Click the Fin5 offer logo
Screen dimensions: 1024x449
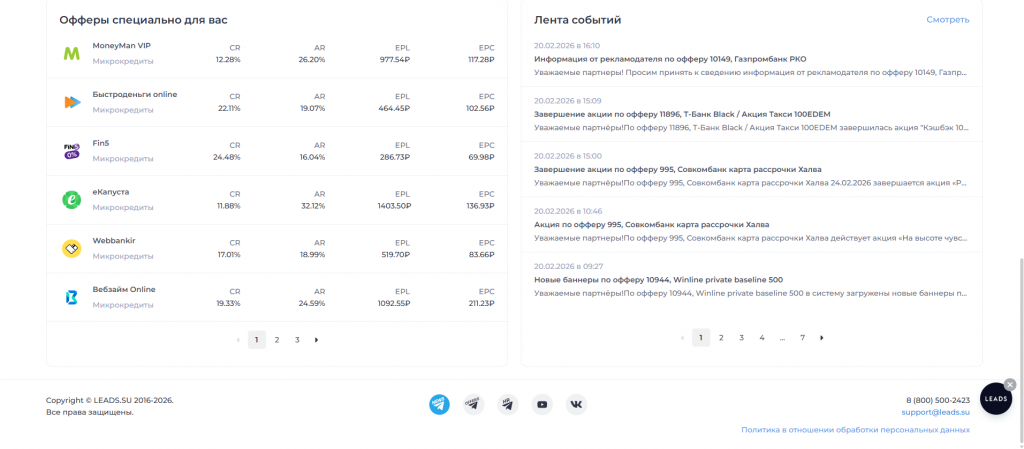(x=72, y=151)
